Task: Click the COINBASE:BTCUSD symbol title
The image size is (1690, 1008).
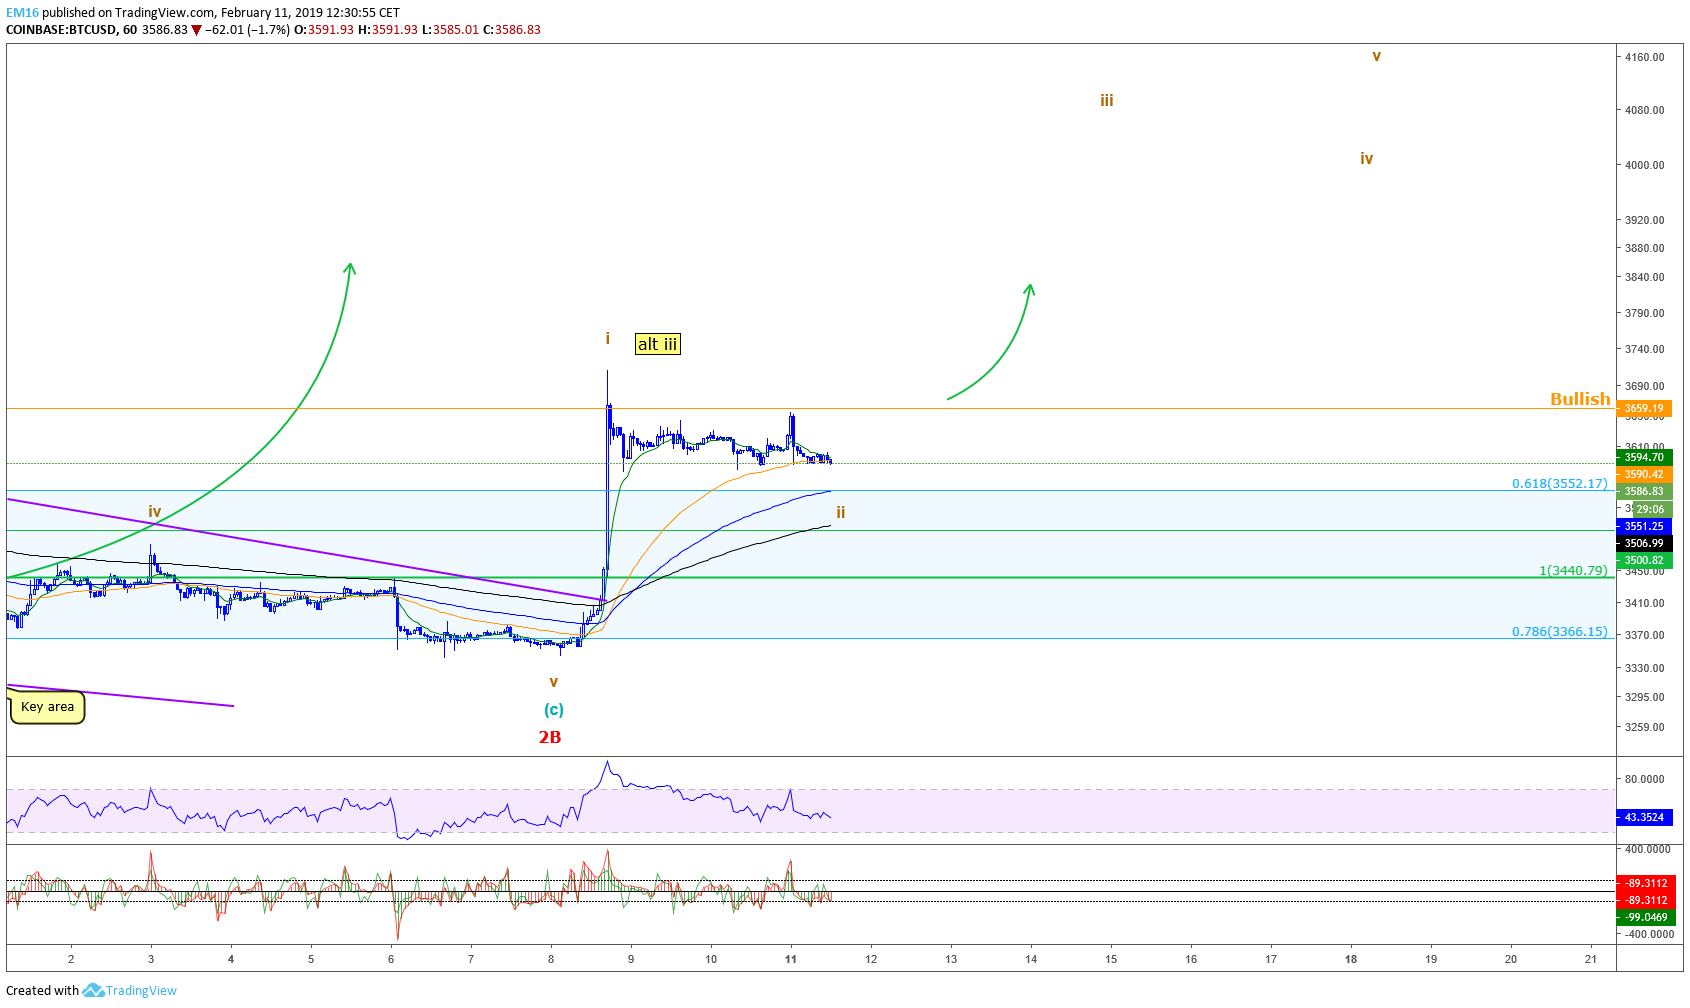Action: (61, 30)
